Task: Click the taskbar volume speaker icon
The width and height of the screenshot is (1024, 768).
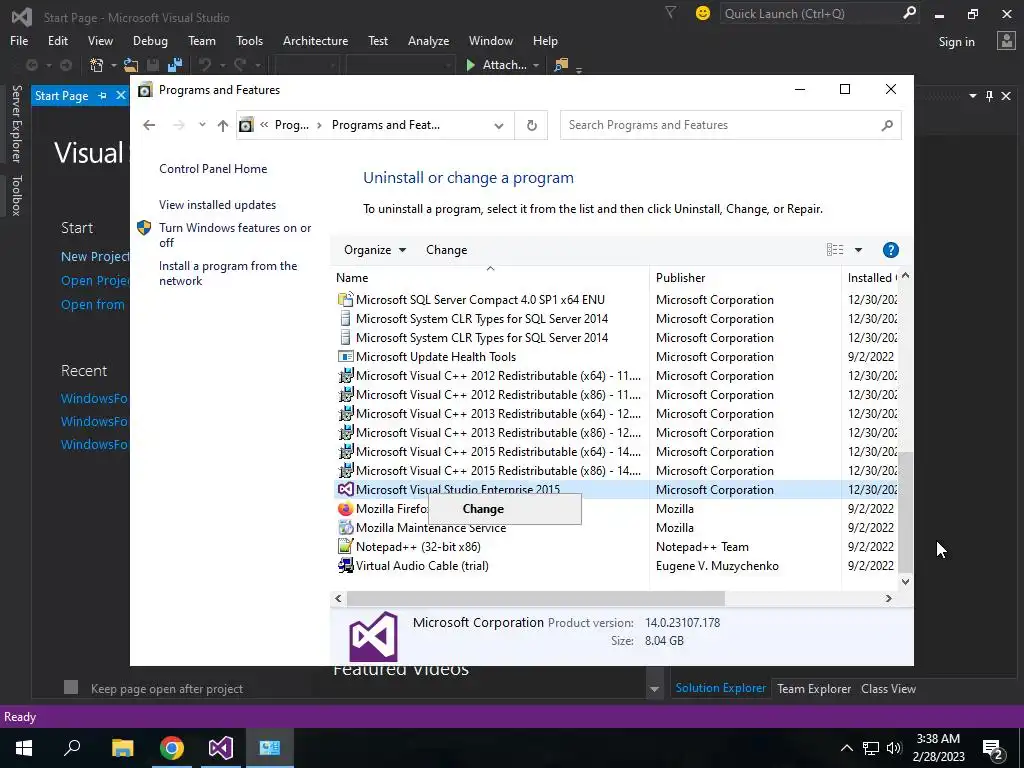Action: pyautogui.click(x=894, y=748)
